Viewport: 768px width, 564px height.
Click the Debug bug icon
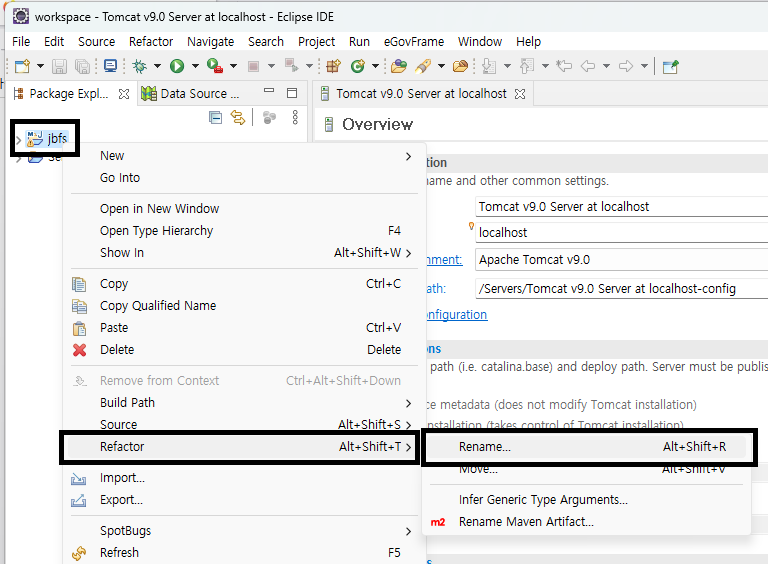point(140,66)
